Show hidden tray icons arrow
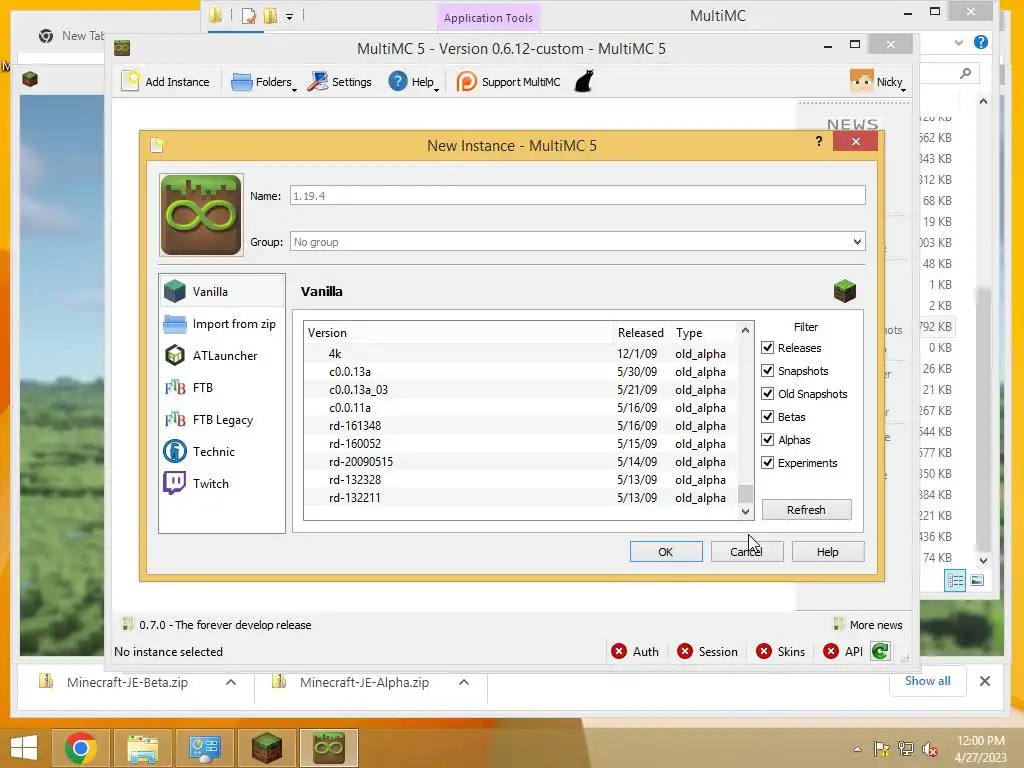Viewport: 1024px width, 768px height. (857, 749)
